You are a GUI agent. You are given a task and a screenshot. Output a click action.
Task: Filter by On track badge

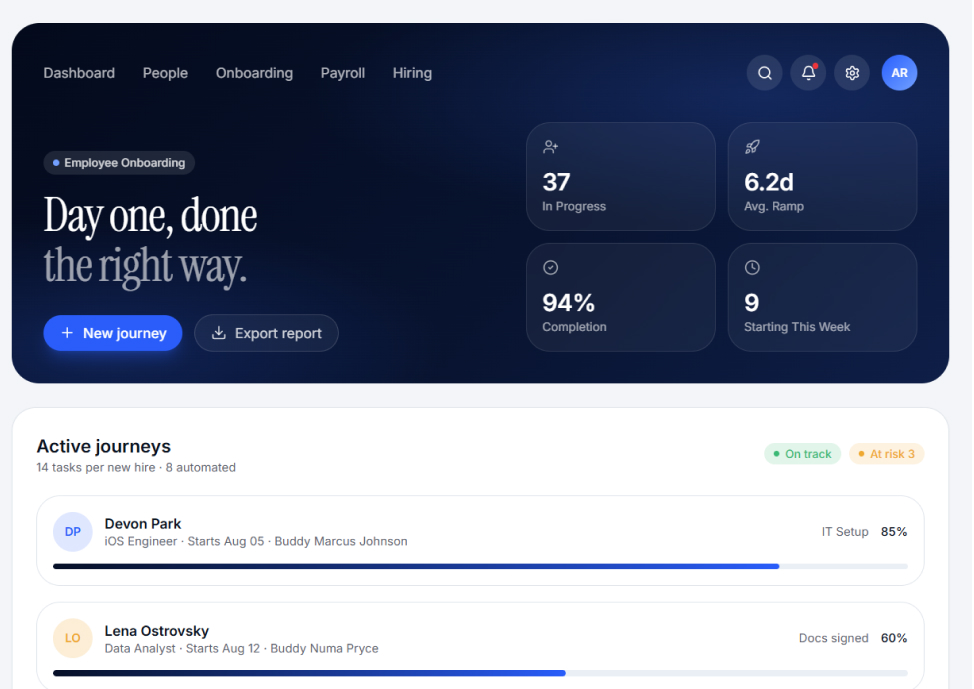[x=802, y=454]
